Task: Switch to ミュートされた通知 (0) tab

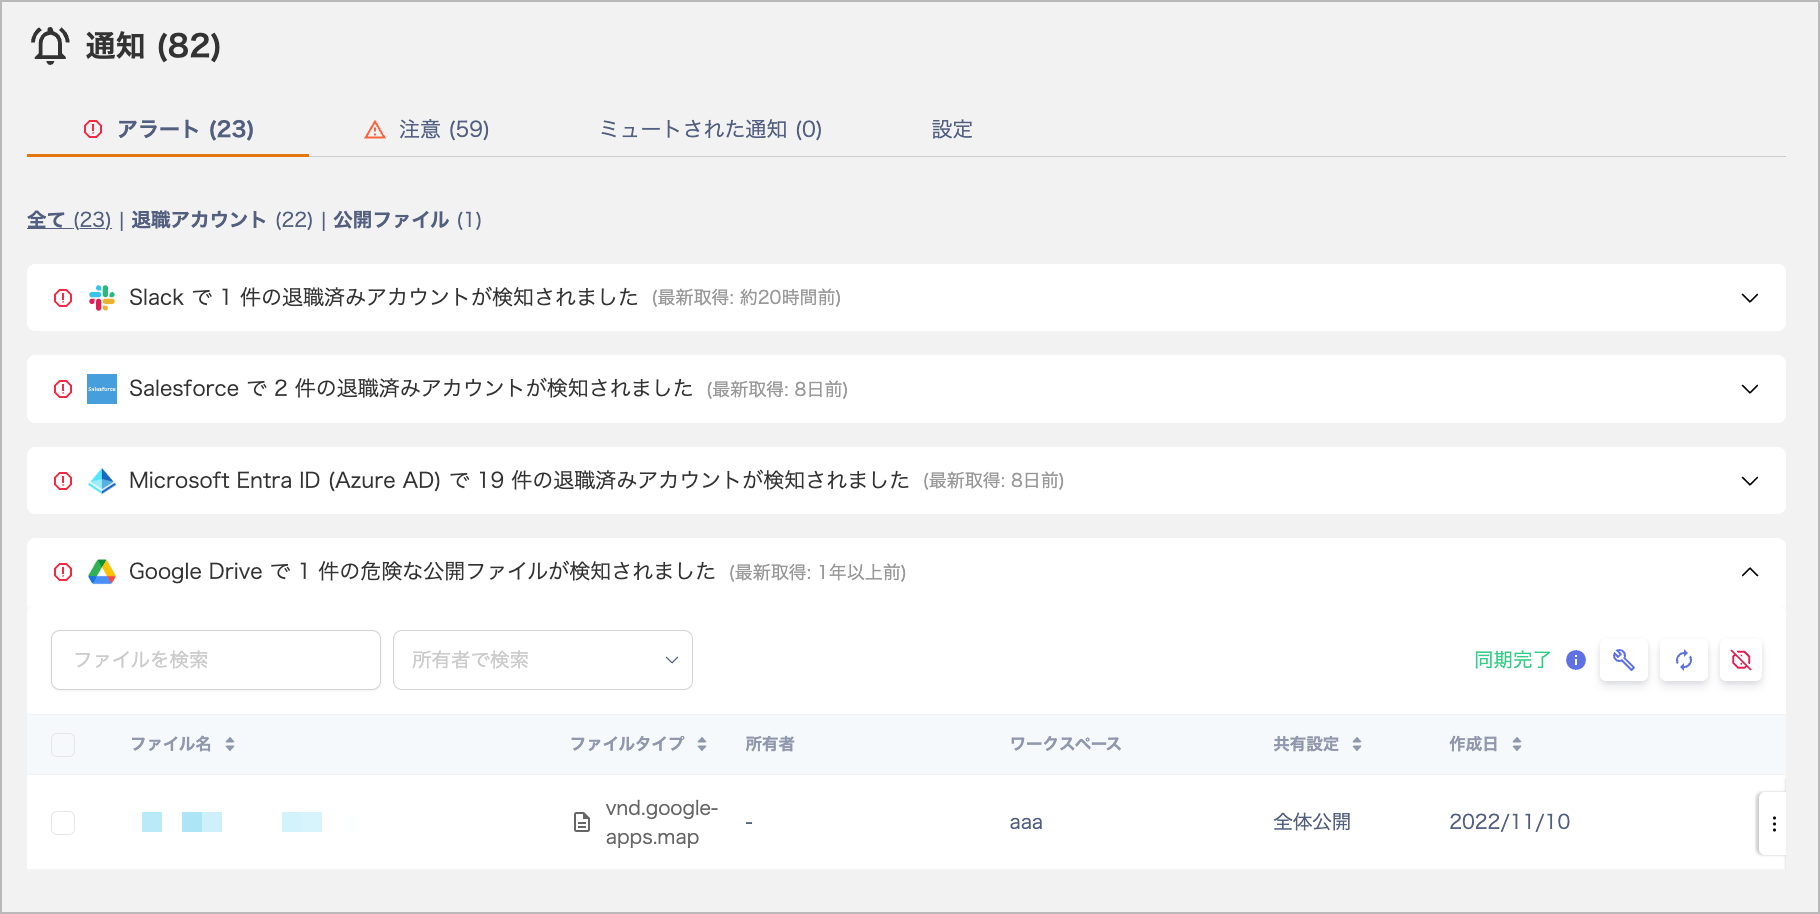Action: [x=710, y=129]
